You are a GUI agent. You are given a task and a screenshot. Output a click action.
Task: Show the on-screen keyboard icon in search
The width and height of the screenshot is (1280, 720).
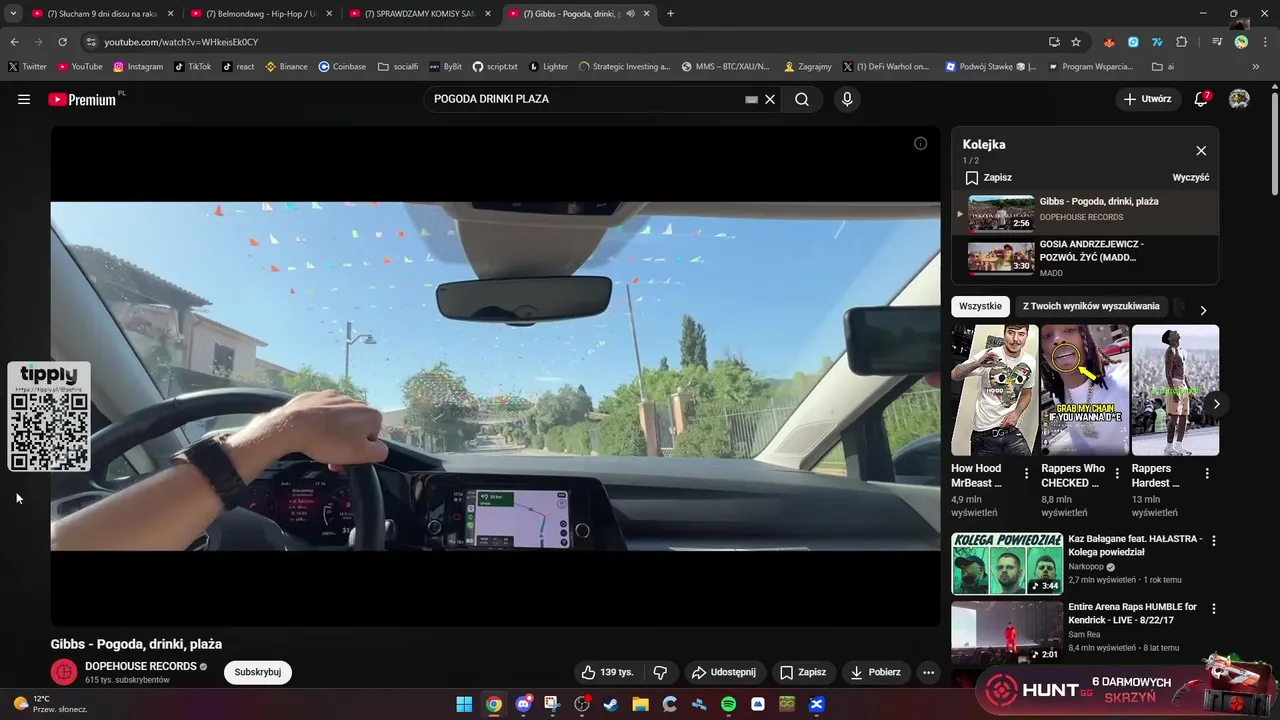point(751,99)
